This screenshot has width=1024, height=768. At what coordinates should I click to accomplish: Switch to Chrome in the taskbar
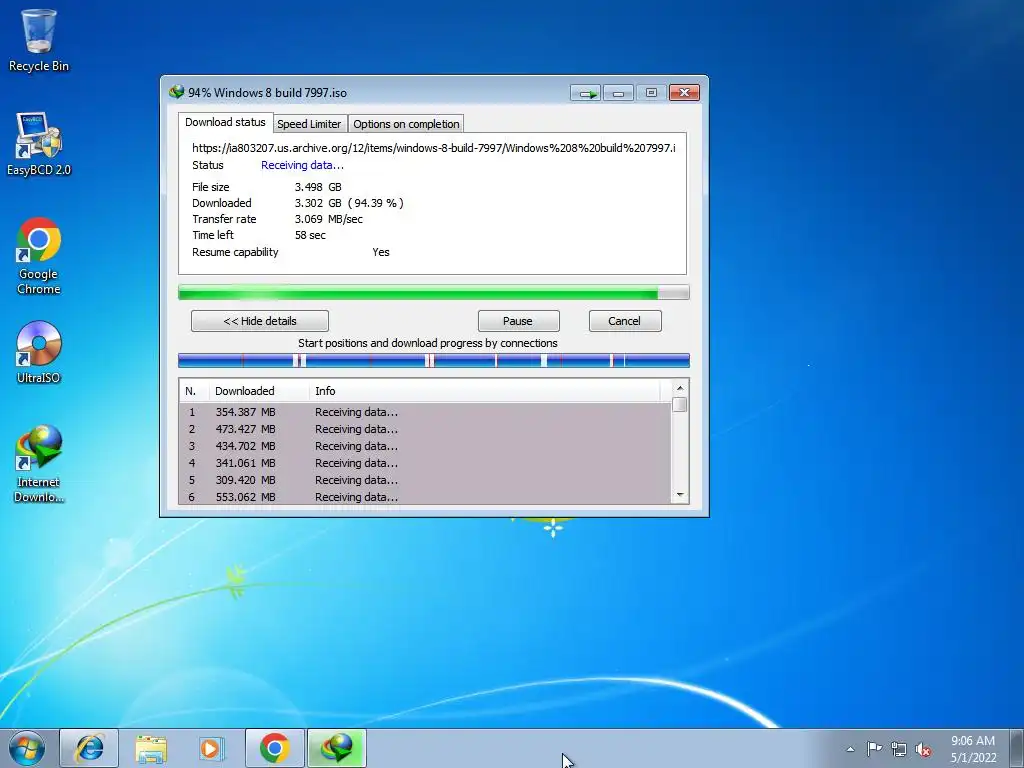274,748
